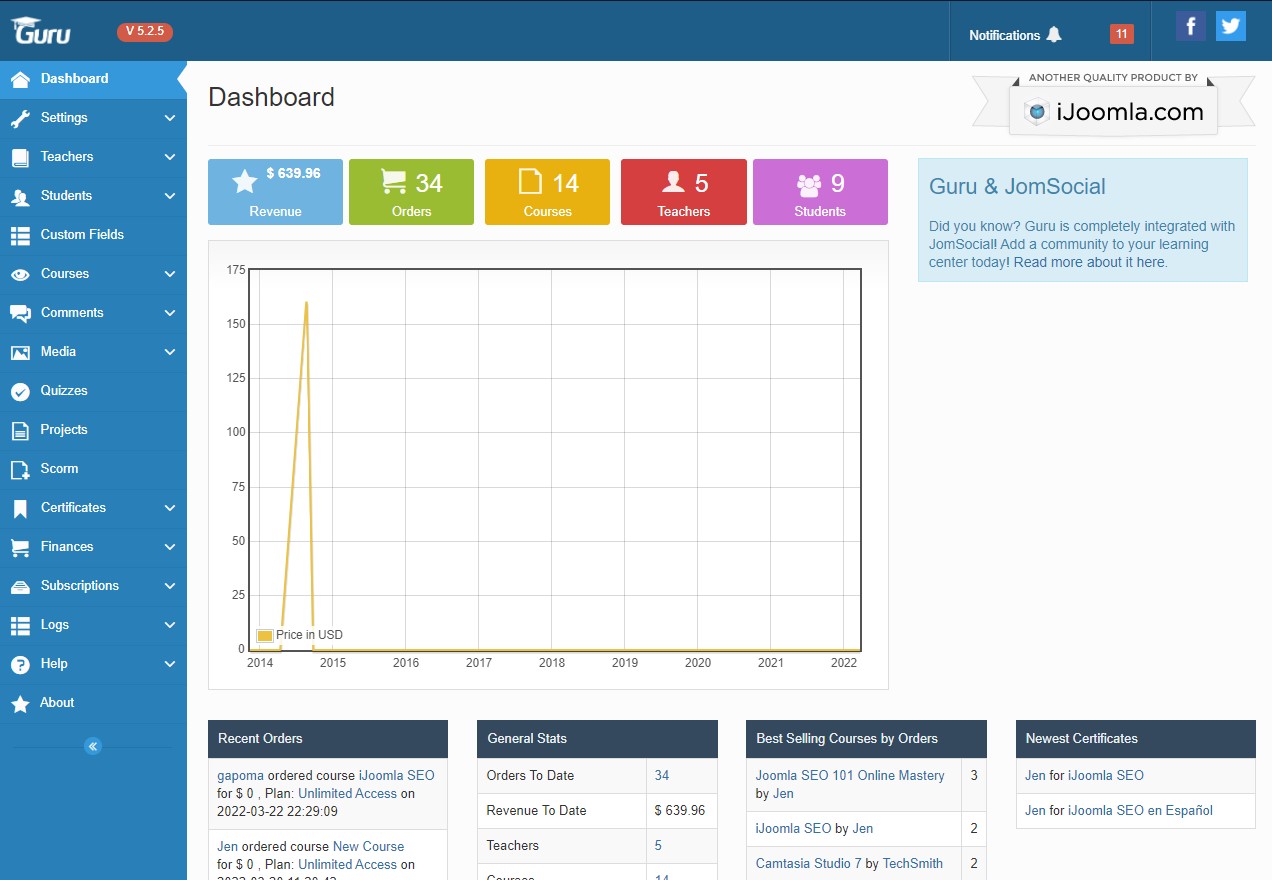Click the Notifications bell icon
The image size is (1272, 880).
pos(1054,35)
